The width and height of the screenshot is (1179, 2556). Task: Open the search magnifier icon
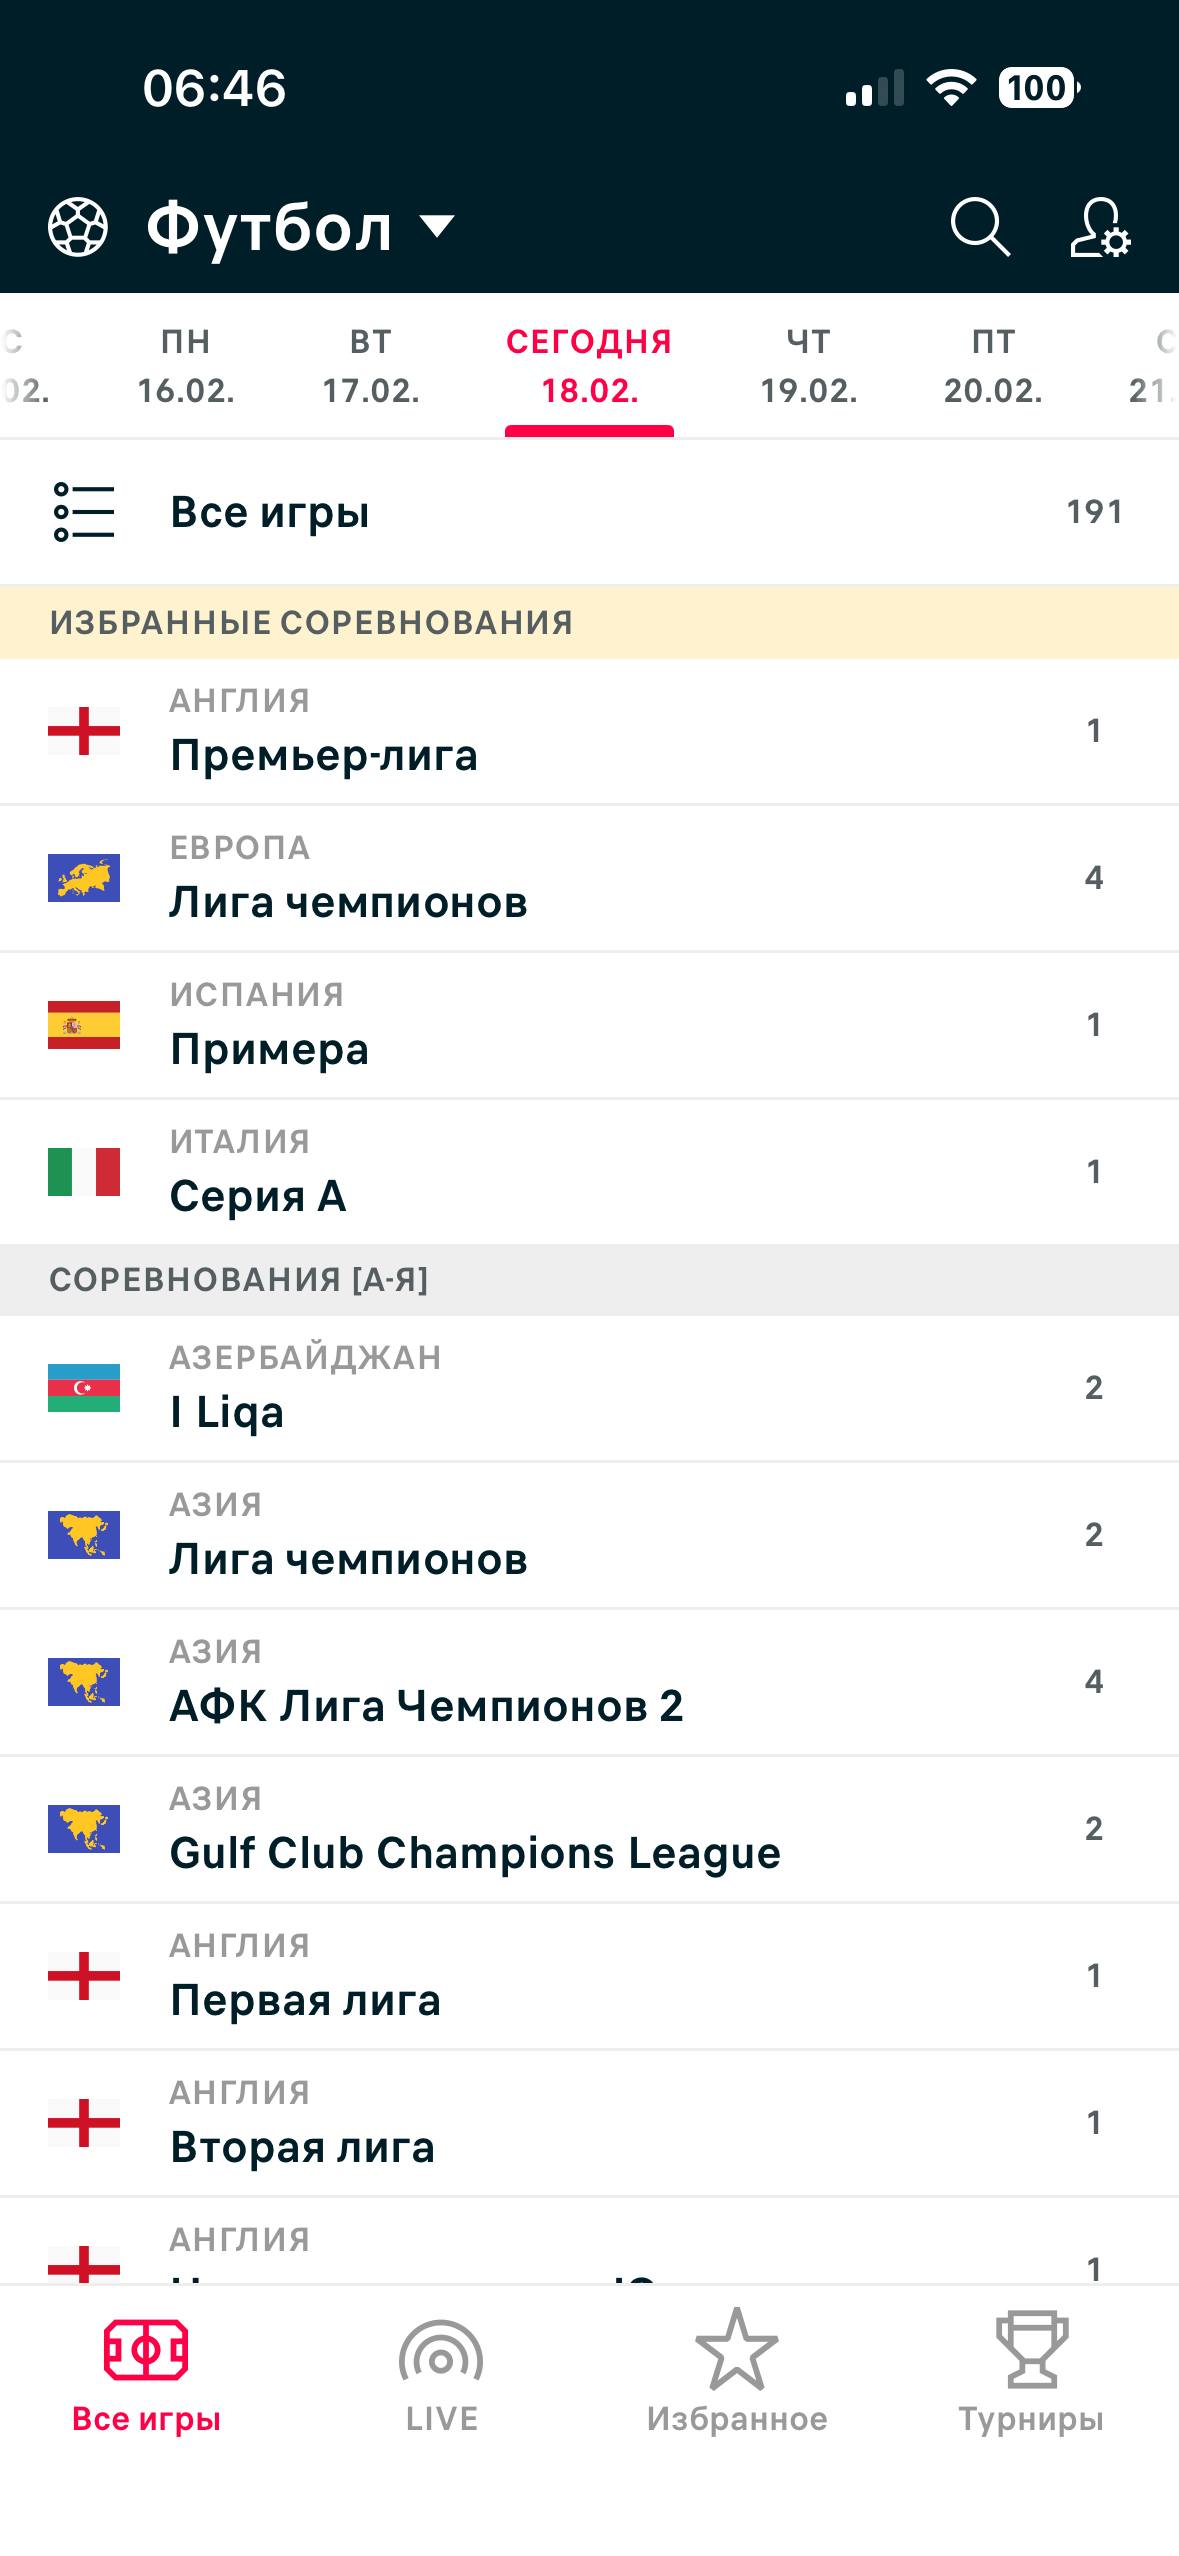(x=979, y=227)
